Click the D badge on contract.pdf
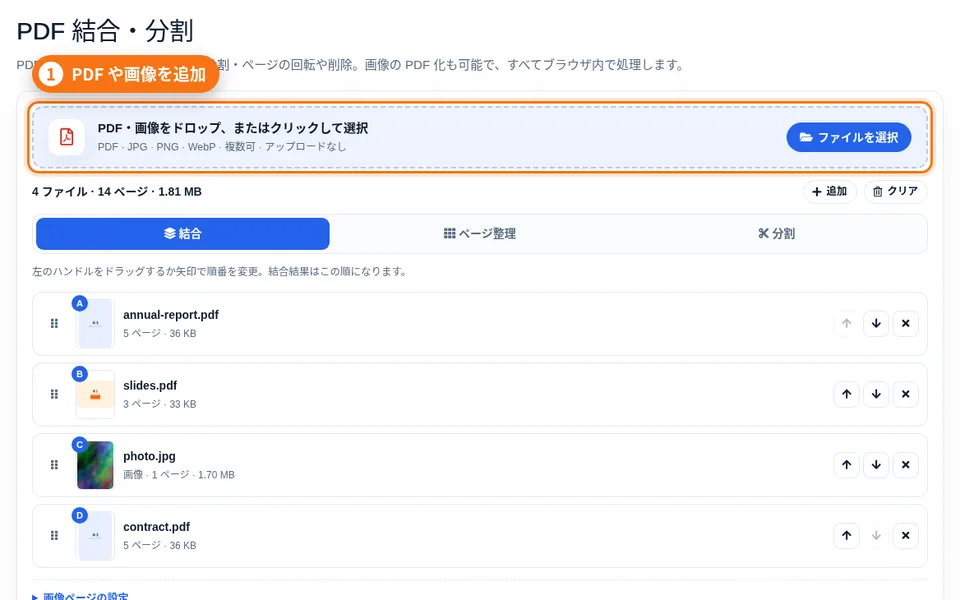960x600 pixels. coord(80,516)
